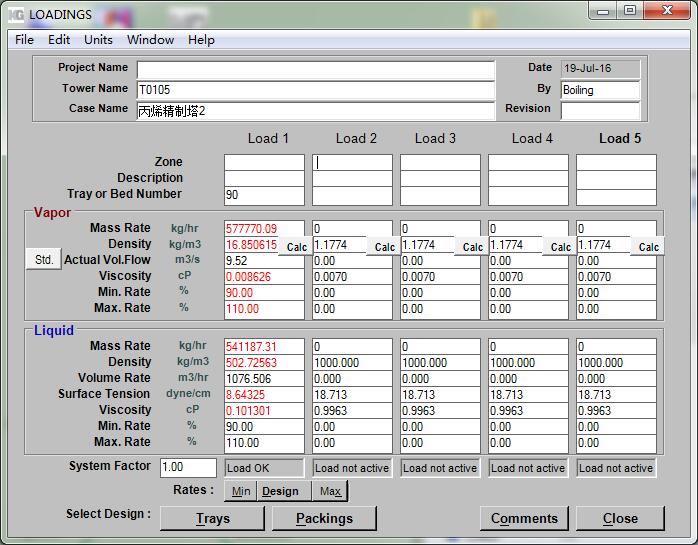The image size is (698, 545).
Task: Click vapor Min. Rate 90.00 in Load 1
Action: [x=264, y=293]
